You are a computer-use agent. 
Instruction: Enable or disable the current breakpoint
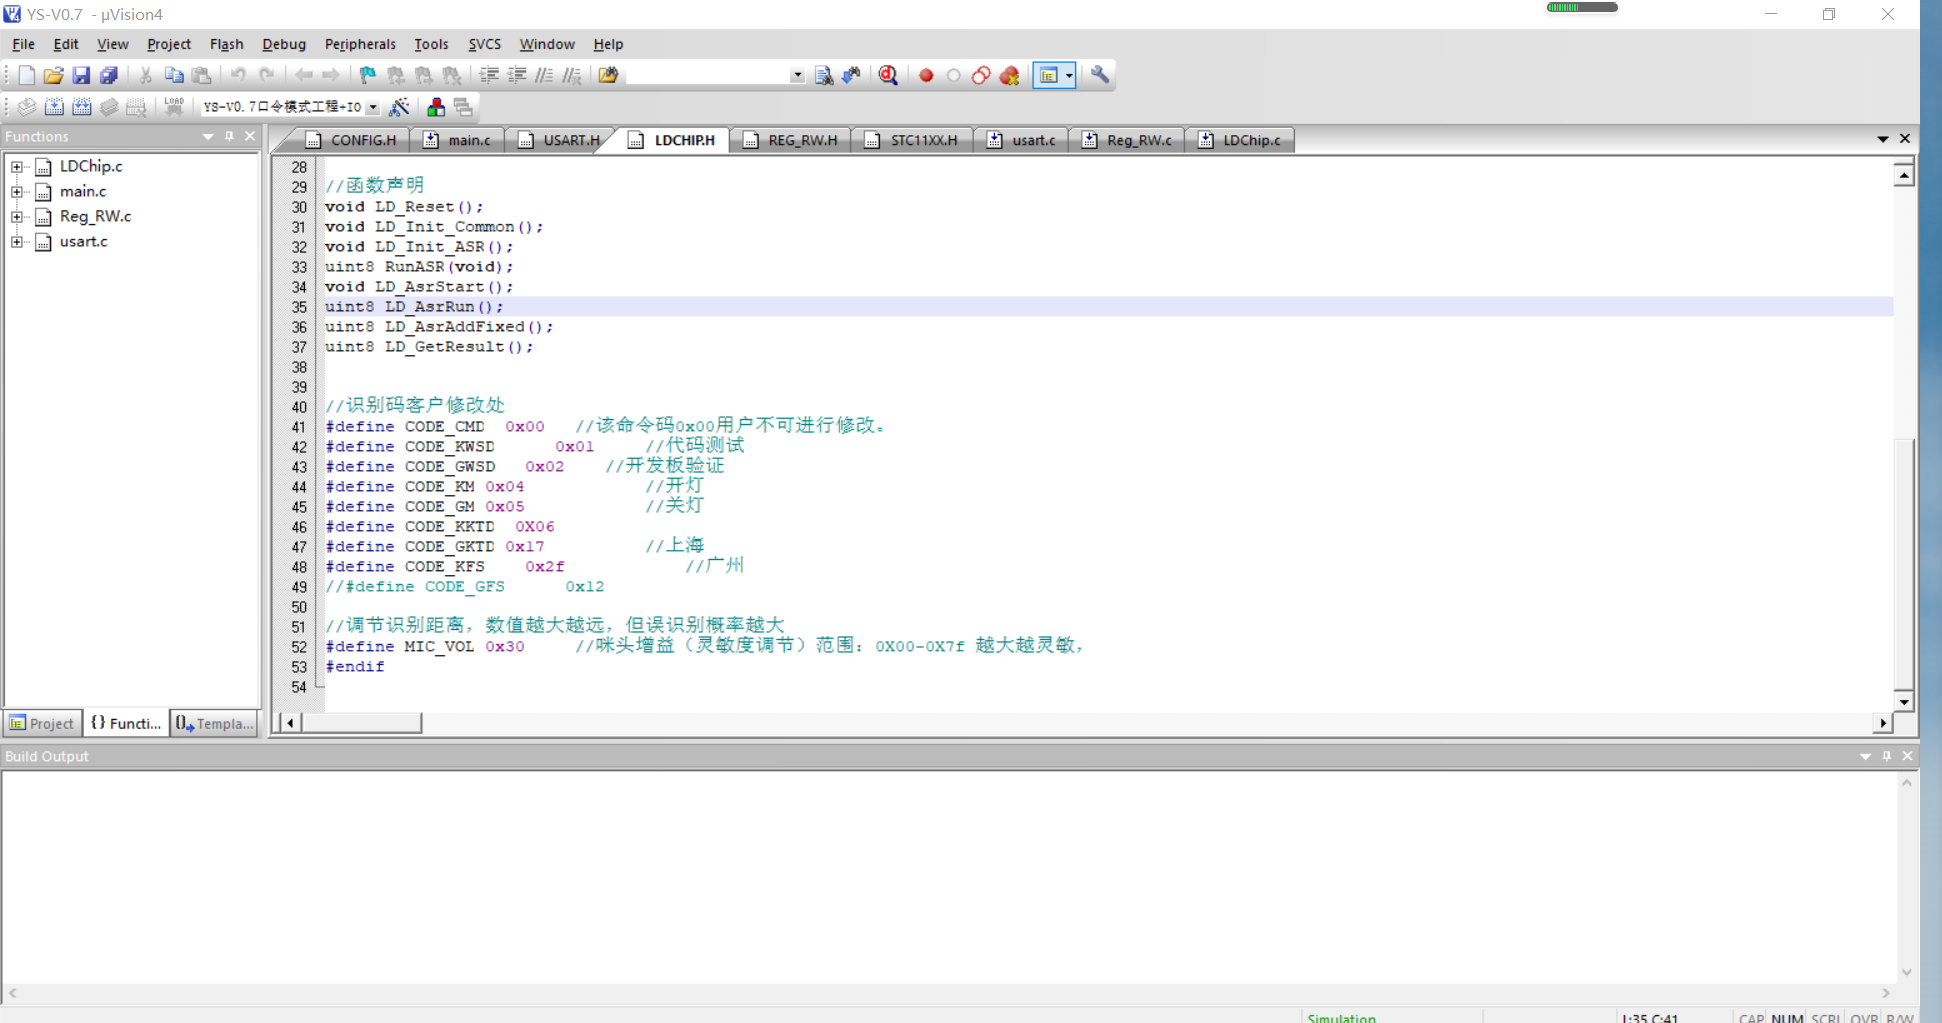954,75
